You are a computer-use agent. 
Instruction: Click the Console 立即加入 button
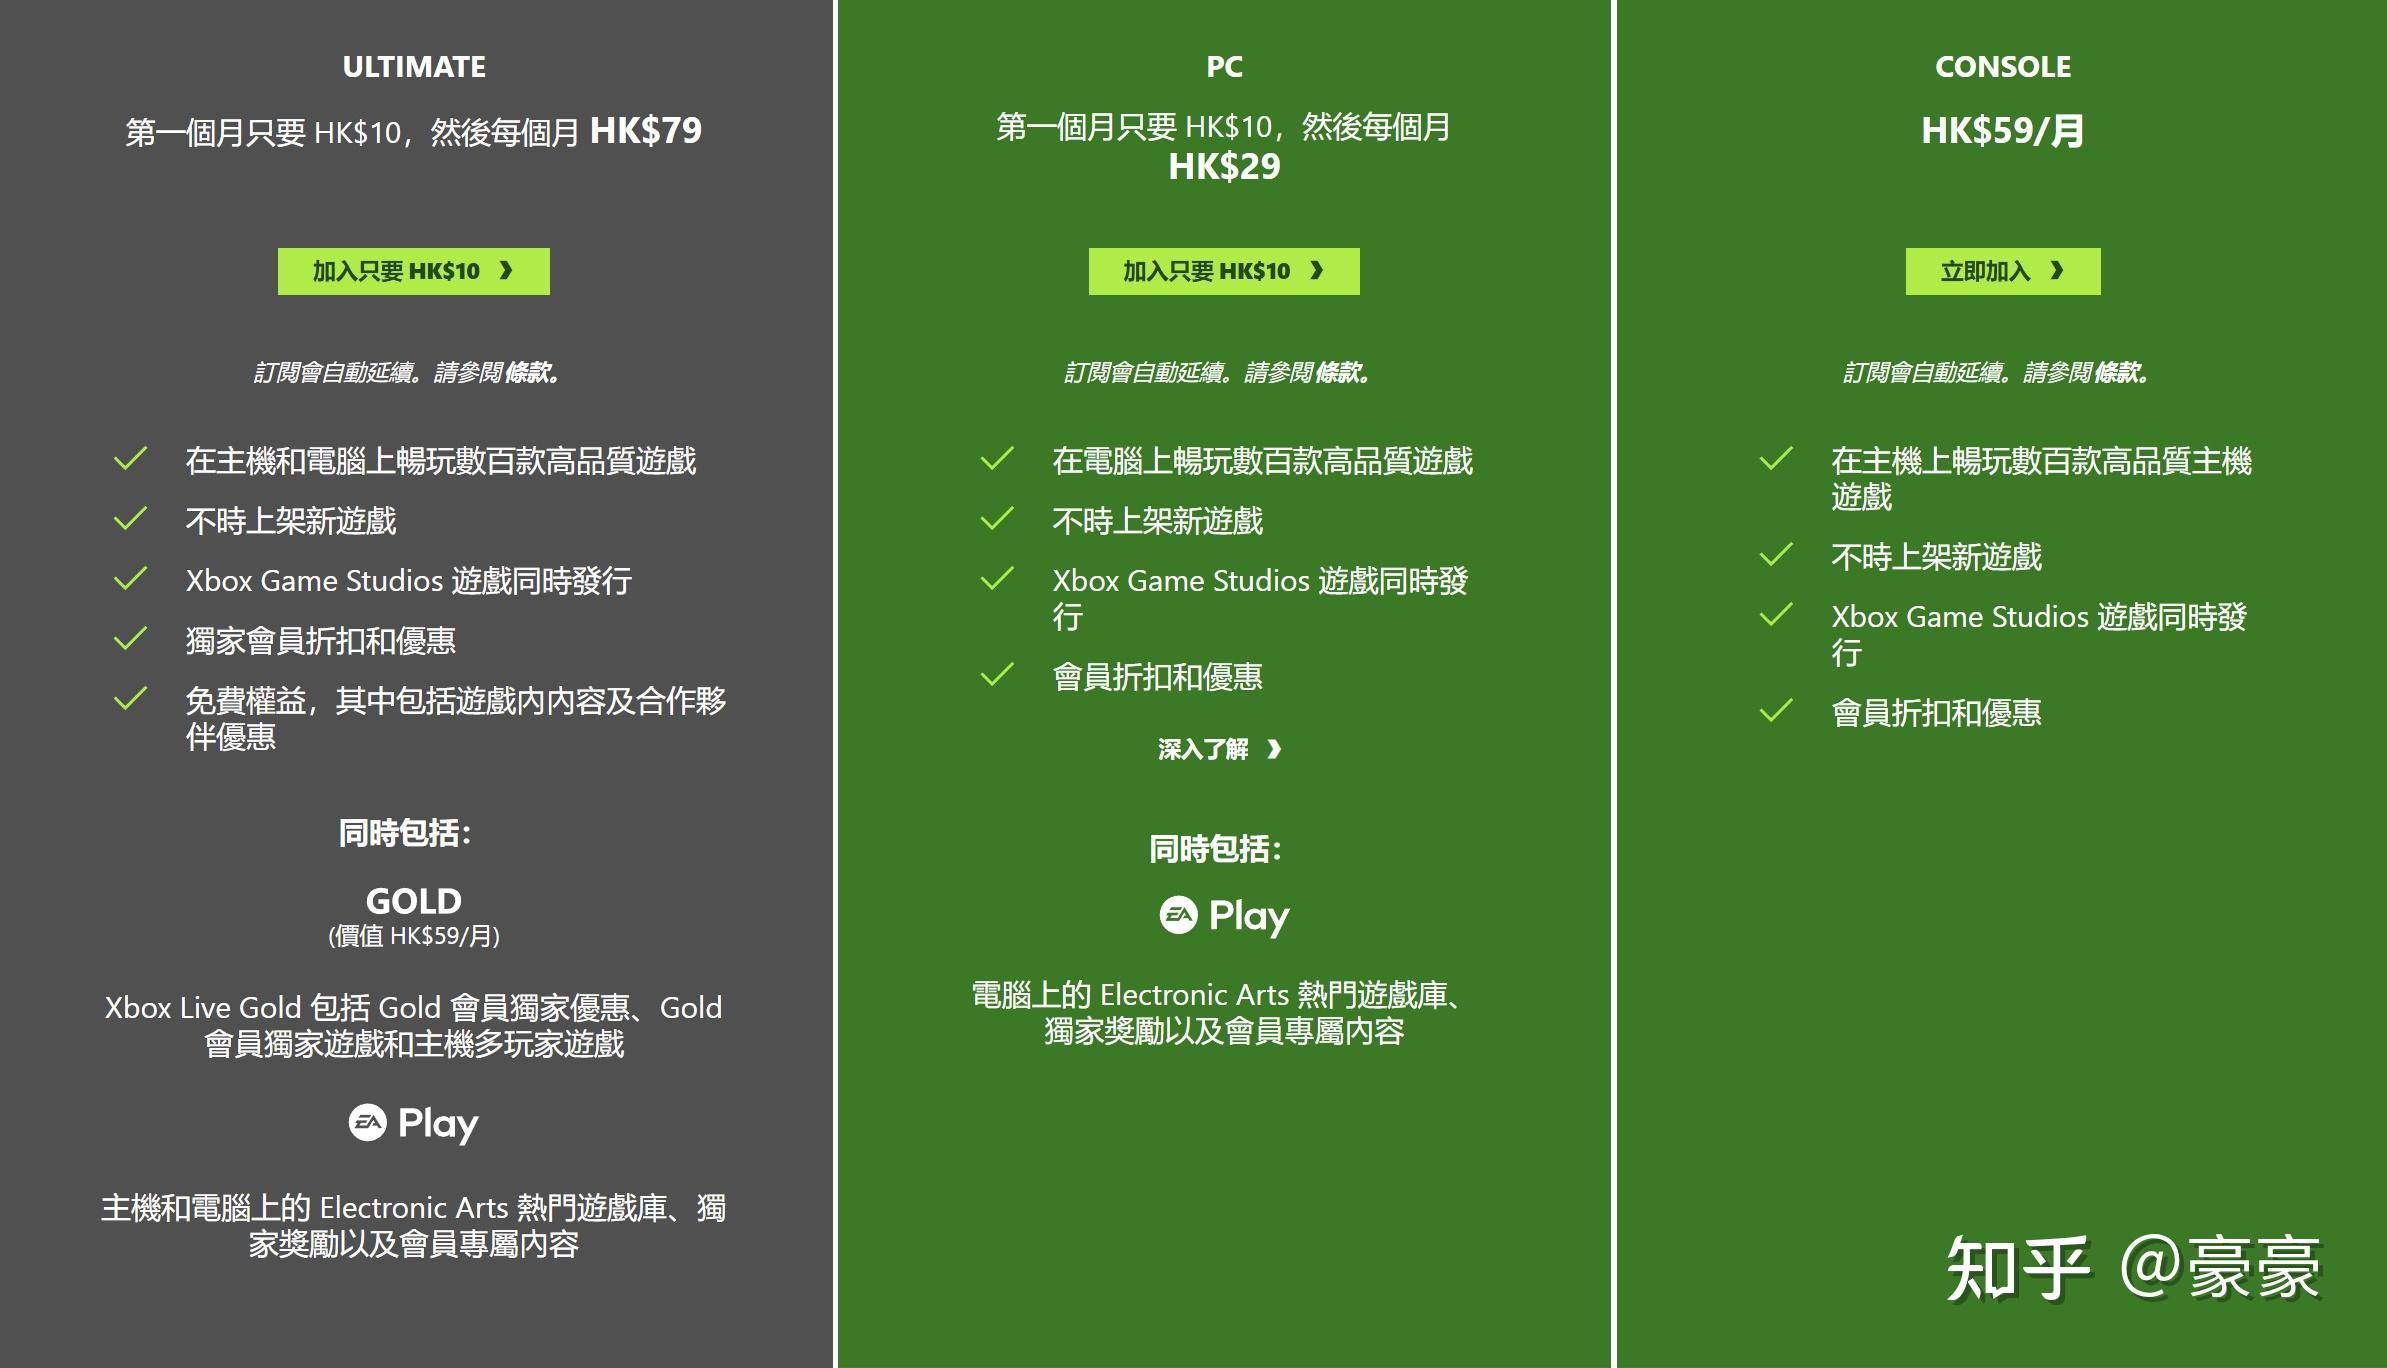click(2002, 271)
